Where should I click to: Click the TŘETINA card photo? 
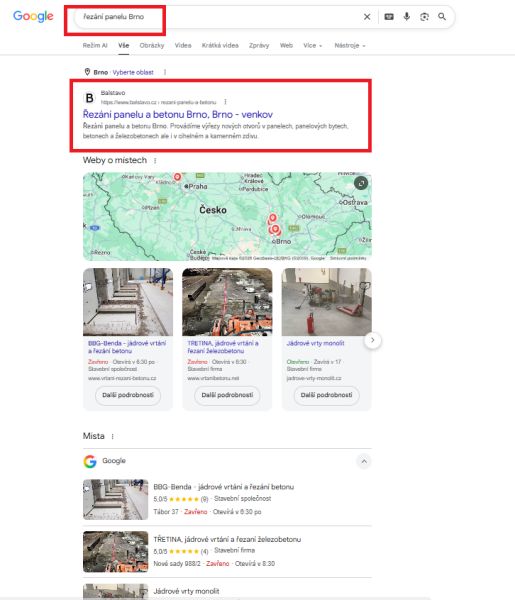coord(227,302)
